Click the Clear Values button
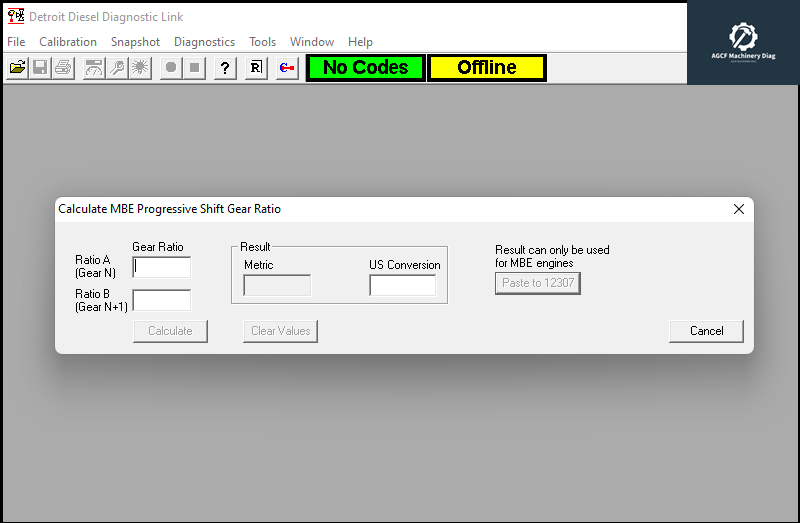The height and width of the screenshot is (523, 800). tap(281, 331)
